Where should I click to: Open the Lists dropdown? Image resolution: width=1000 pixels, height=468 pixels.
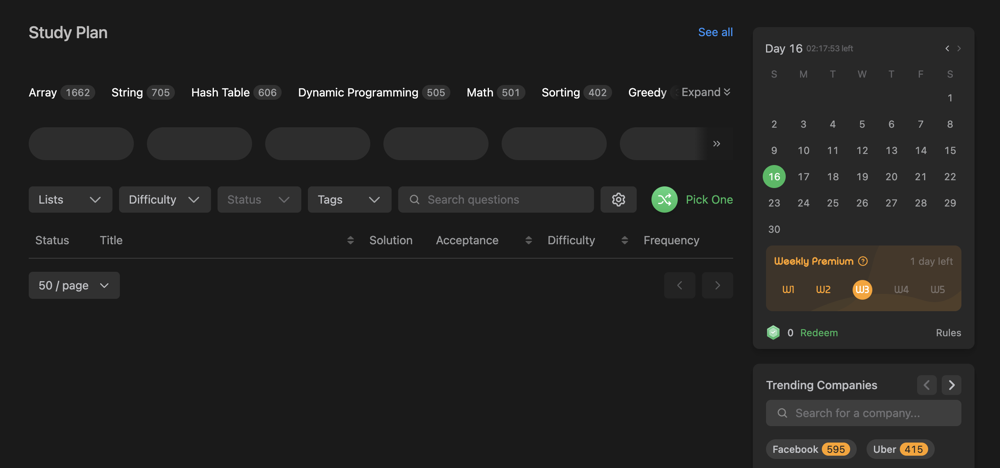(x=70, y=200)
